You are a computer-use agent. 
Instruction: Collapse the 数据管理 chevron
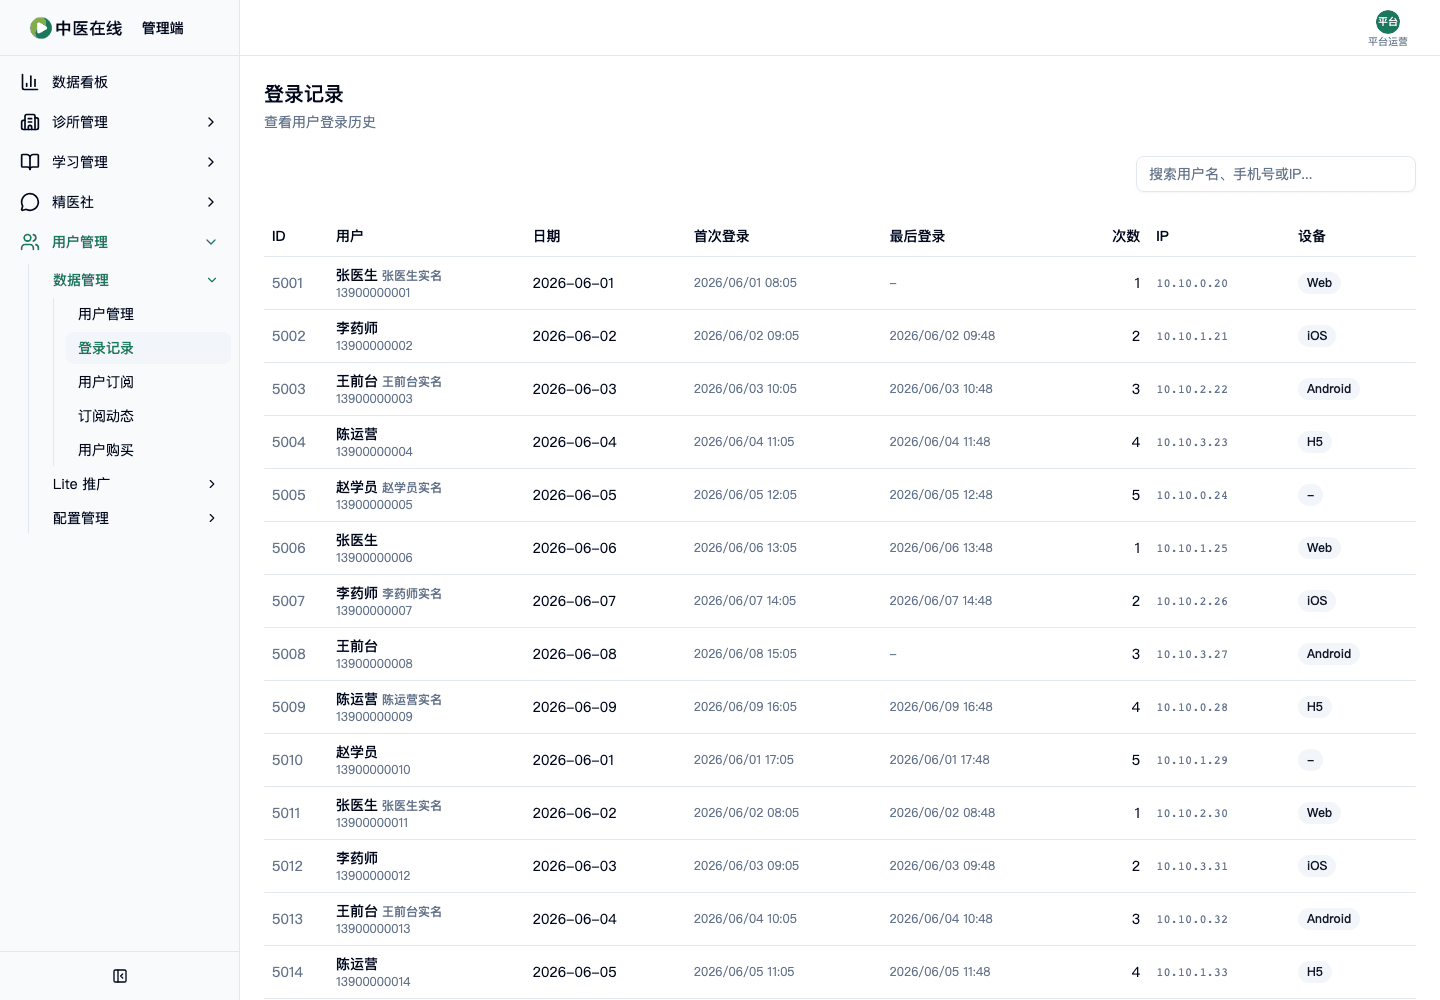point(212,280)
